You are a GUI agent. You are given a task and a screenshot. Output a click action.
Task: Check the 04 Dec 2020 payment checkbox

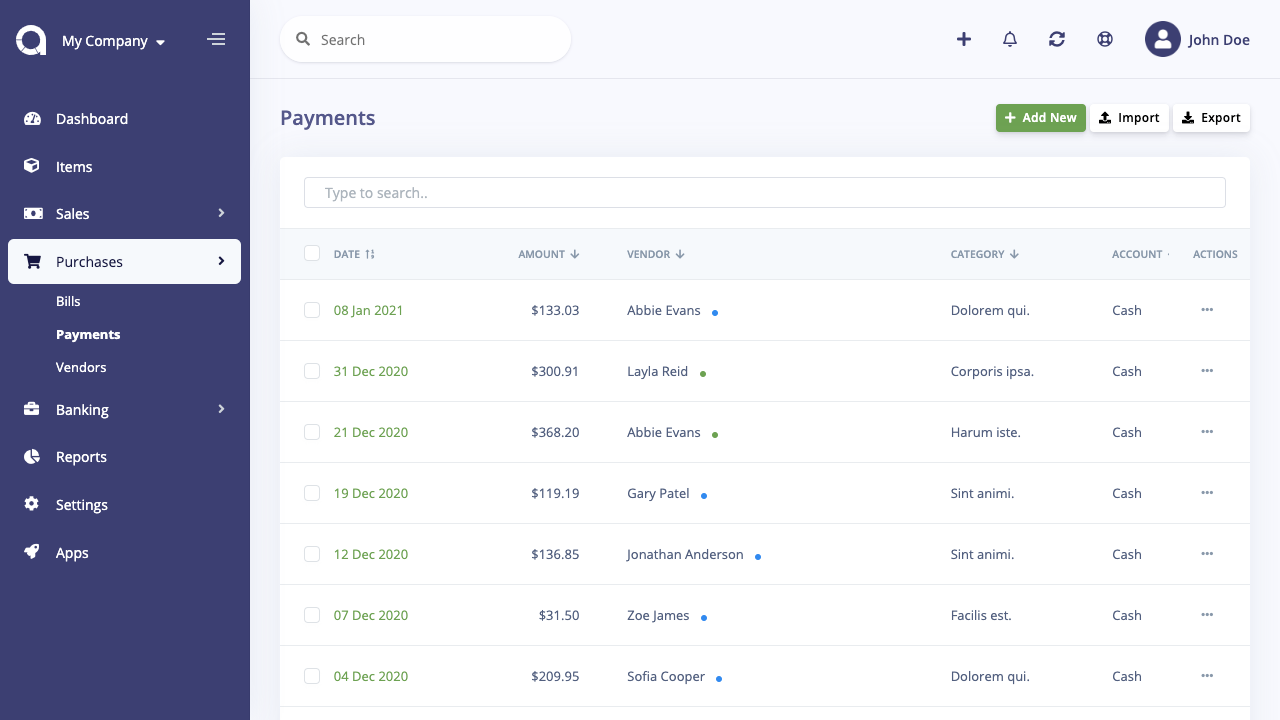coord(312,676)
